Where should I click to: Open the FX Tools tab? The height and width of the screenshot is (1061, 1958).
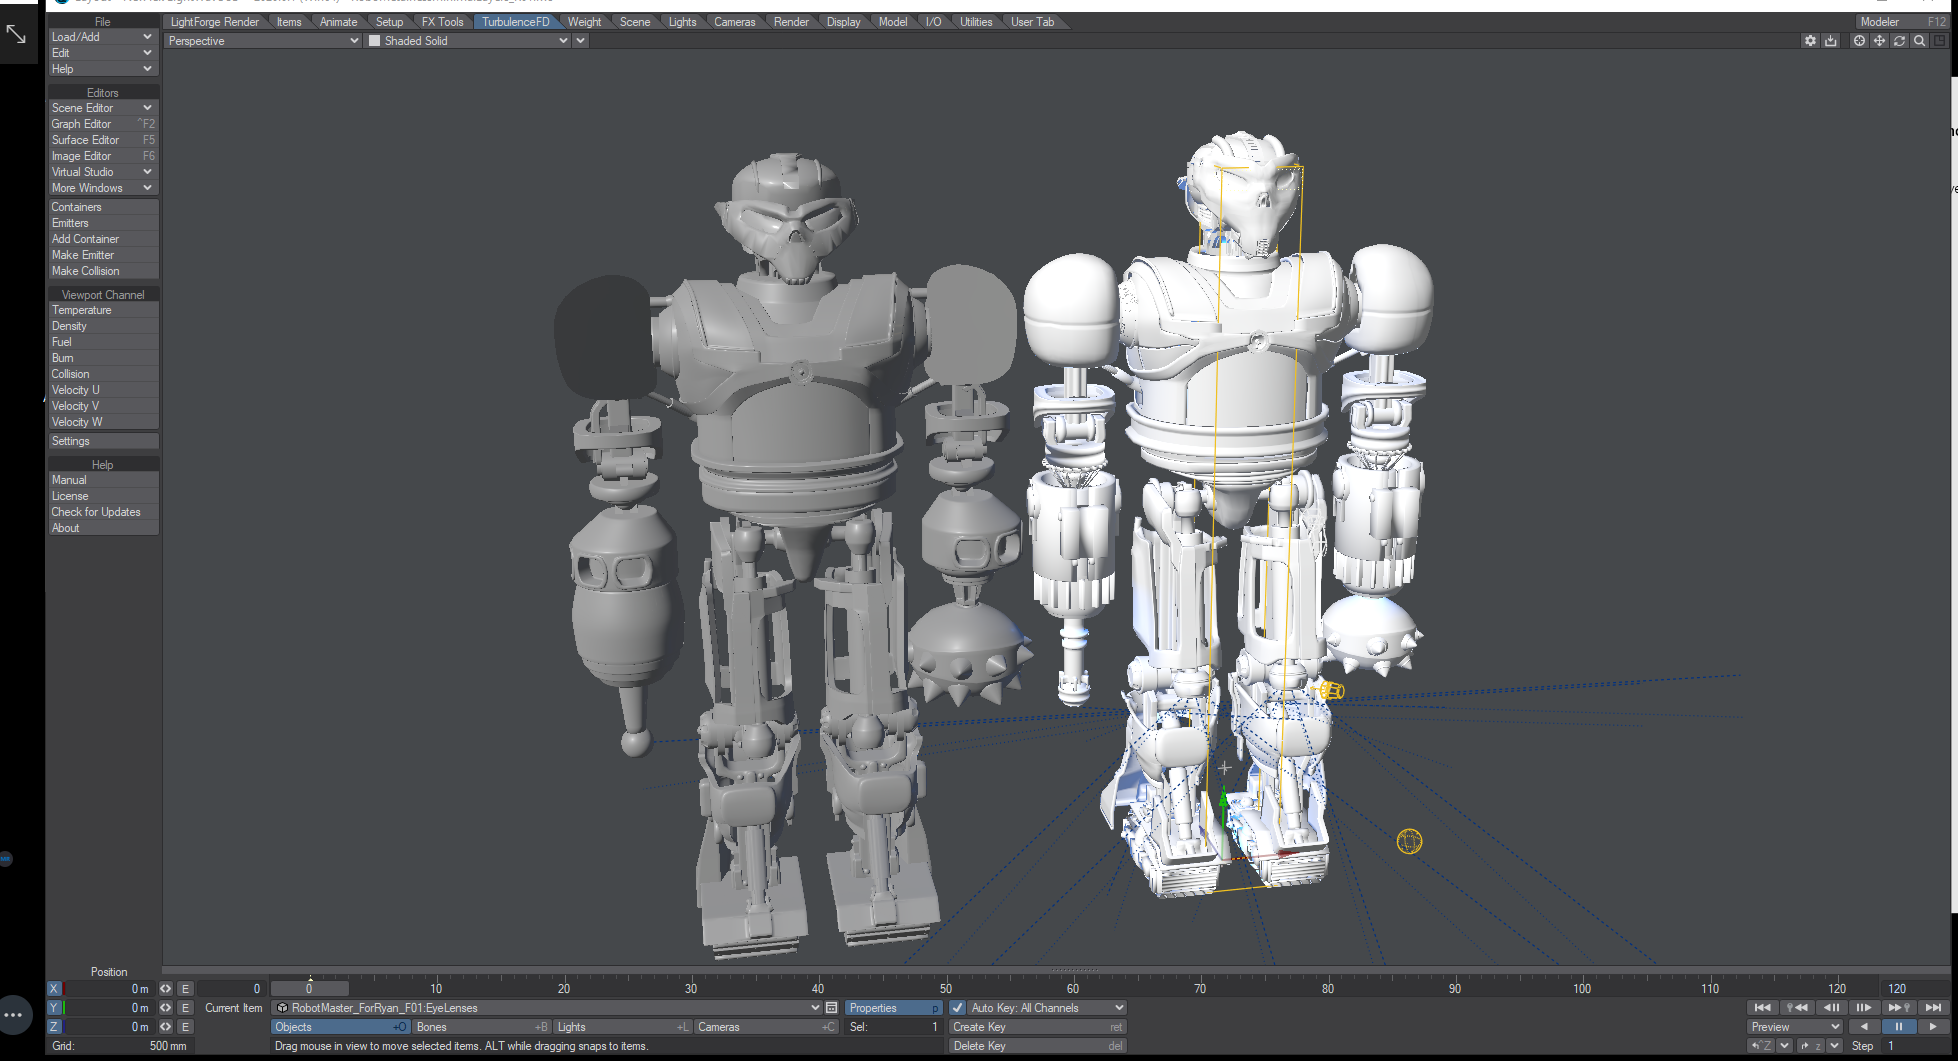pyautogui.click(x=442, y=22)
